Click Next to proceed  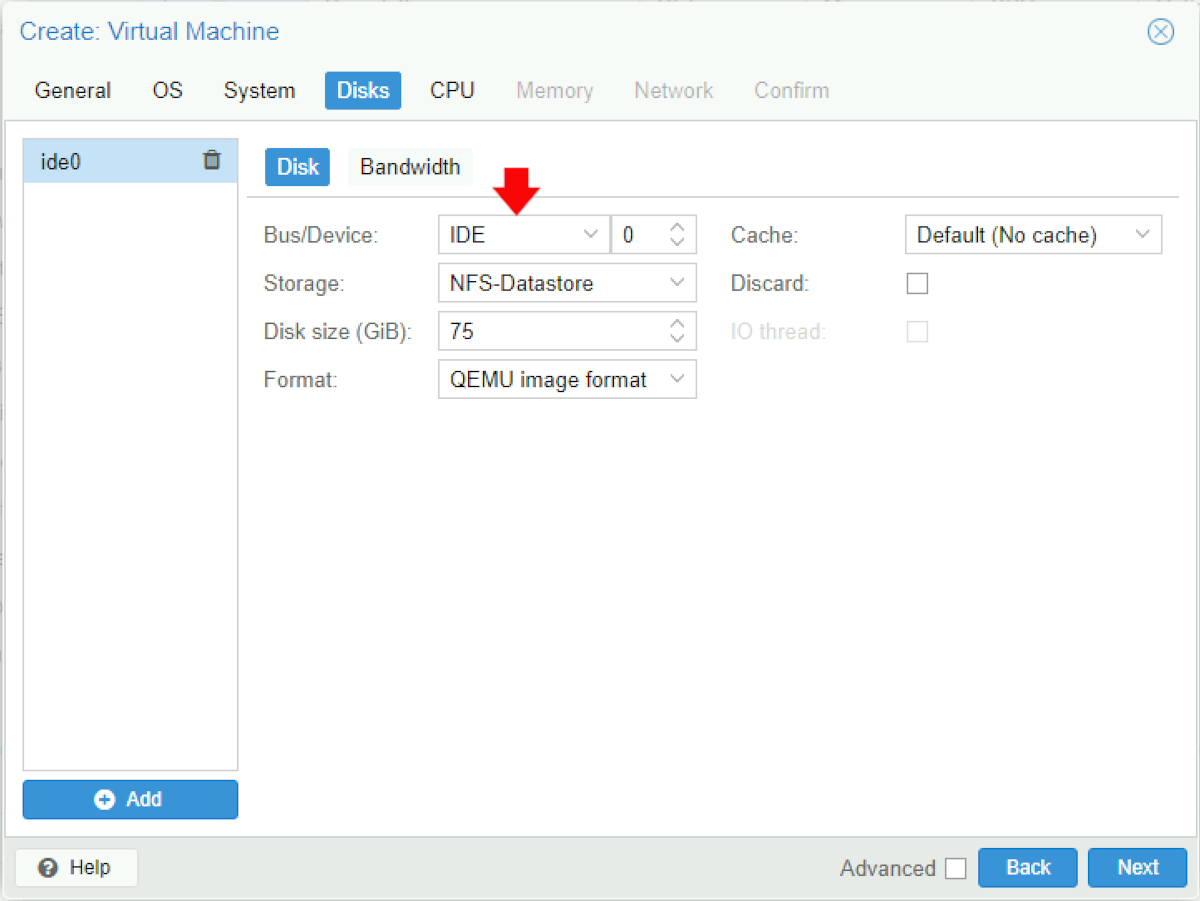(x=1137, y=867)
